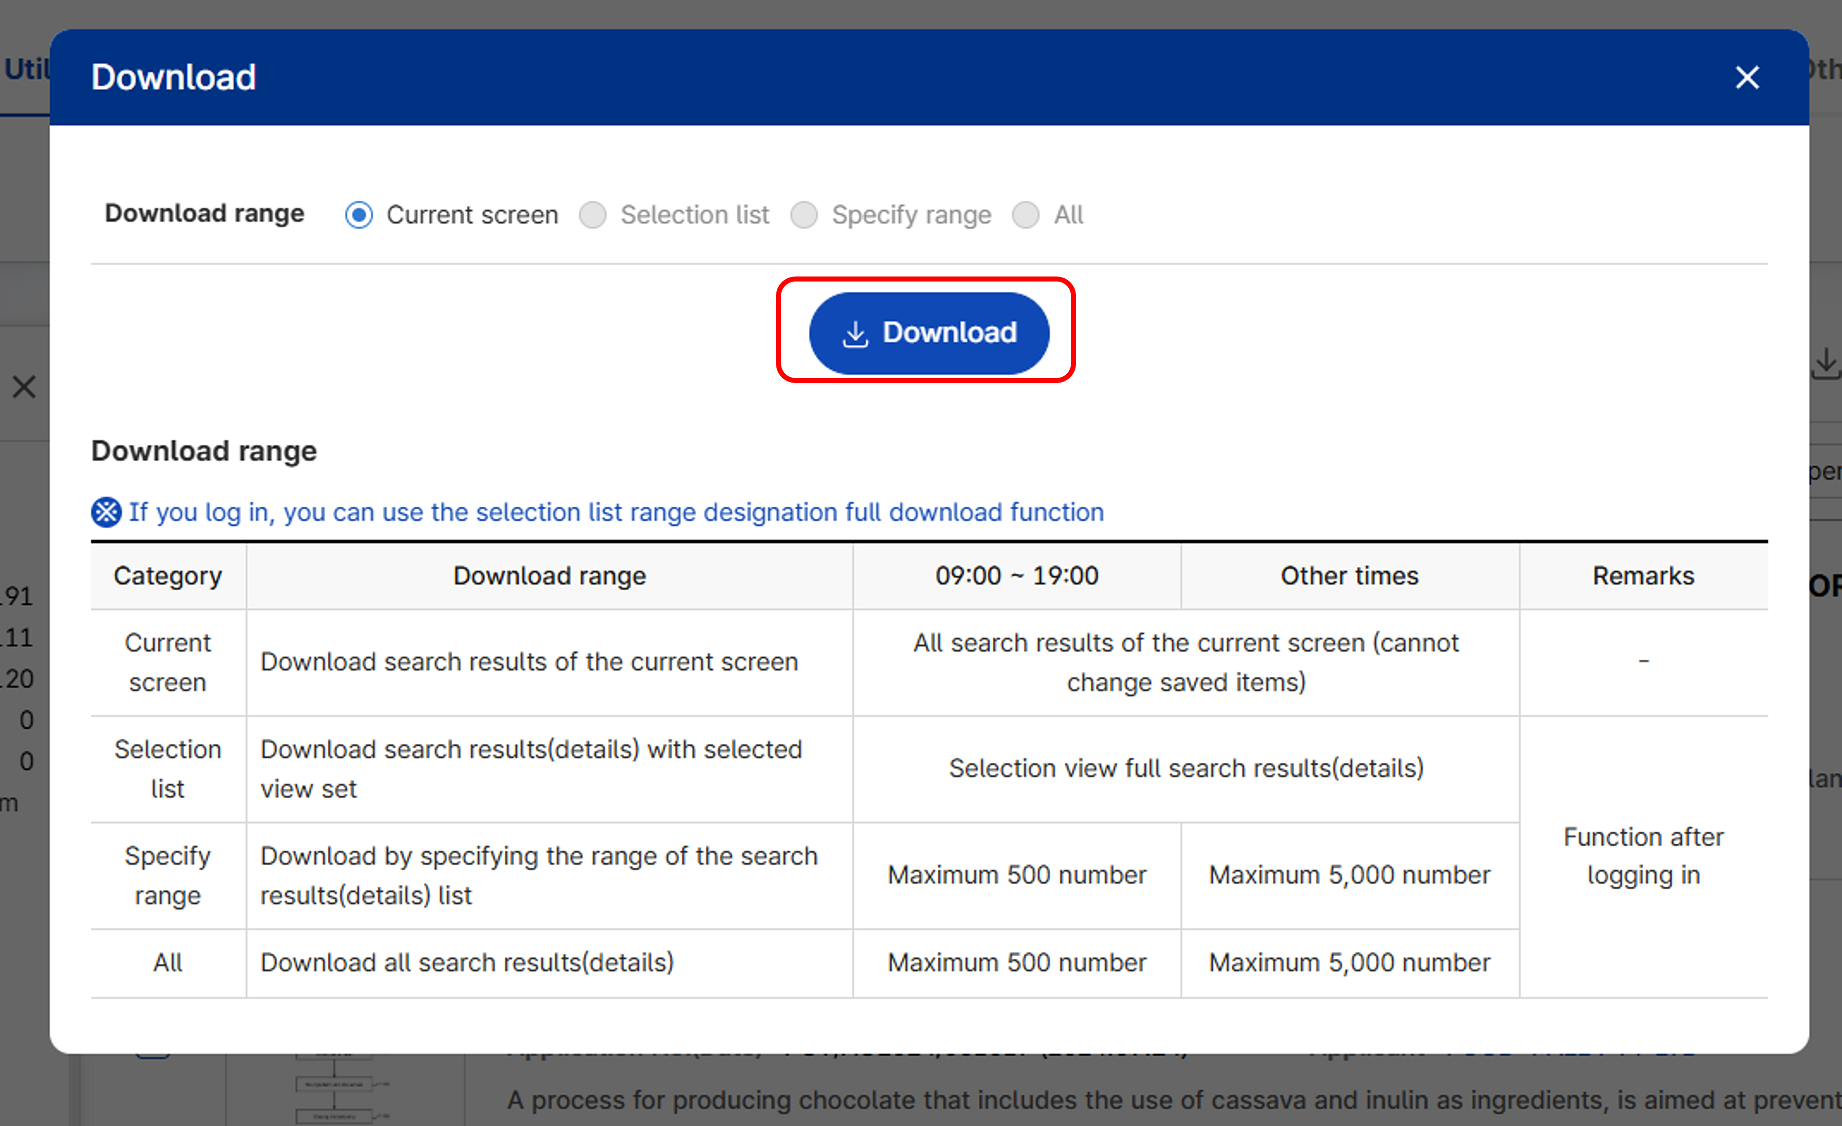Pick the All download range option
Image resolution: width=1842 pixels, height=1126 pixels.
click(1025, 215)
